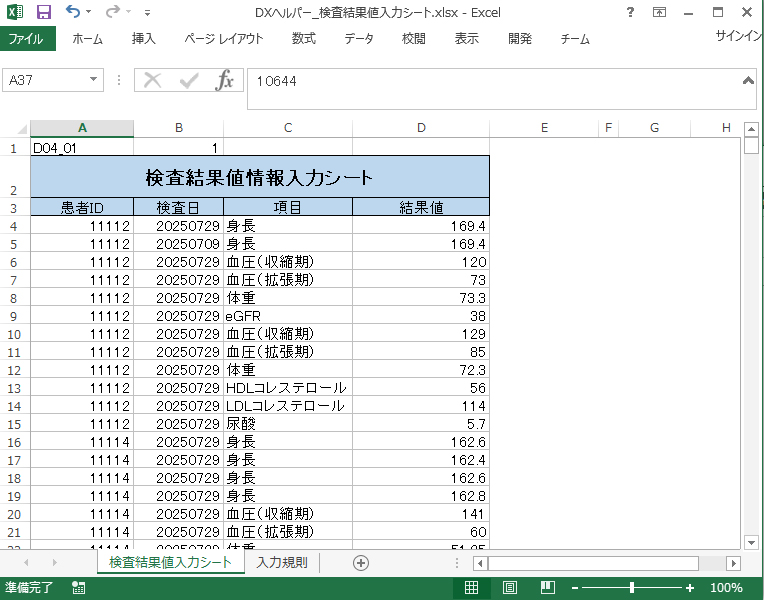The image size is (764, 600).
Task: Click the Cancel X icon in the formula bar
Action: click(153, 81)
